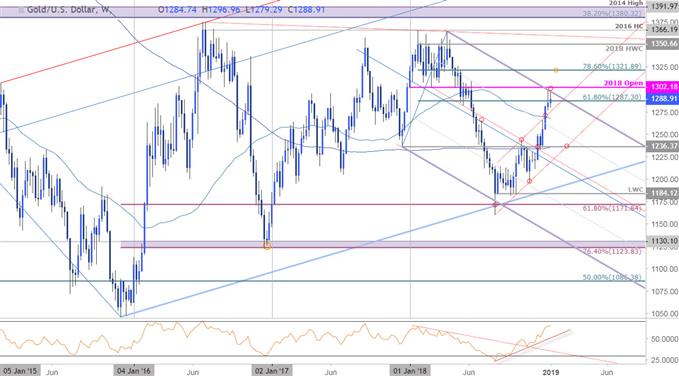Click the 1288.91 current price label
This screenshot has height=376, width=679.
pyautogui.click(x=662, y=99)
